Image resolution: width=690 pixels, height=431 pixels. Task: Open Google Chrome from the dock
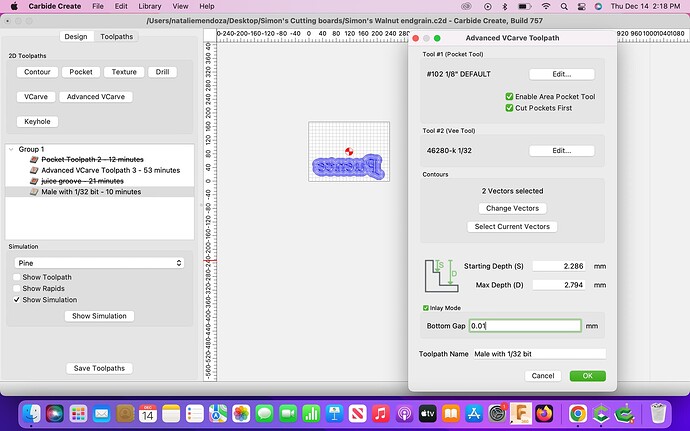click(x=578, y=414)
